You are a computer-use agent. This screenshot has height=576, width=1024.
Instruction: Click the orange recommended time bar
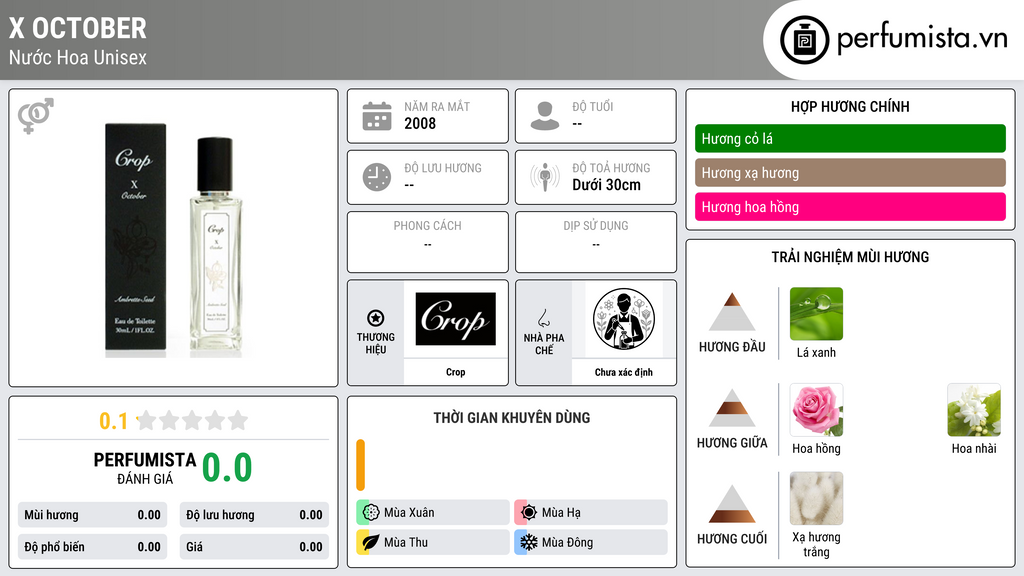(360, 465)
